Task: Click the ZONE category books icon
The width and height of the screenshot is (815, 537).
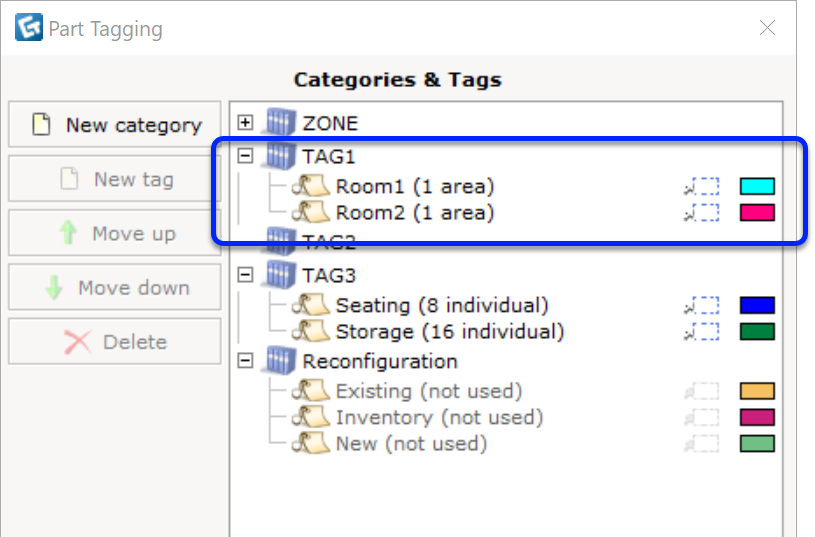Action: (x=280, y=122)
